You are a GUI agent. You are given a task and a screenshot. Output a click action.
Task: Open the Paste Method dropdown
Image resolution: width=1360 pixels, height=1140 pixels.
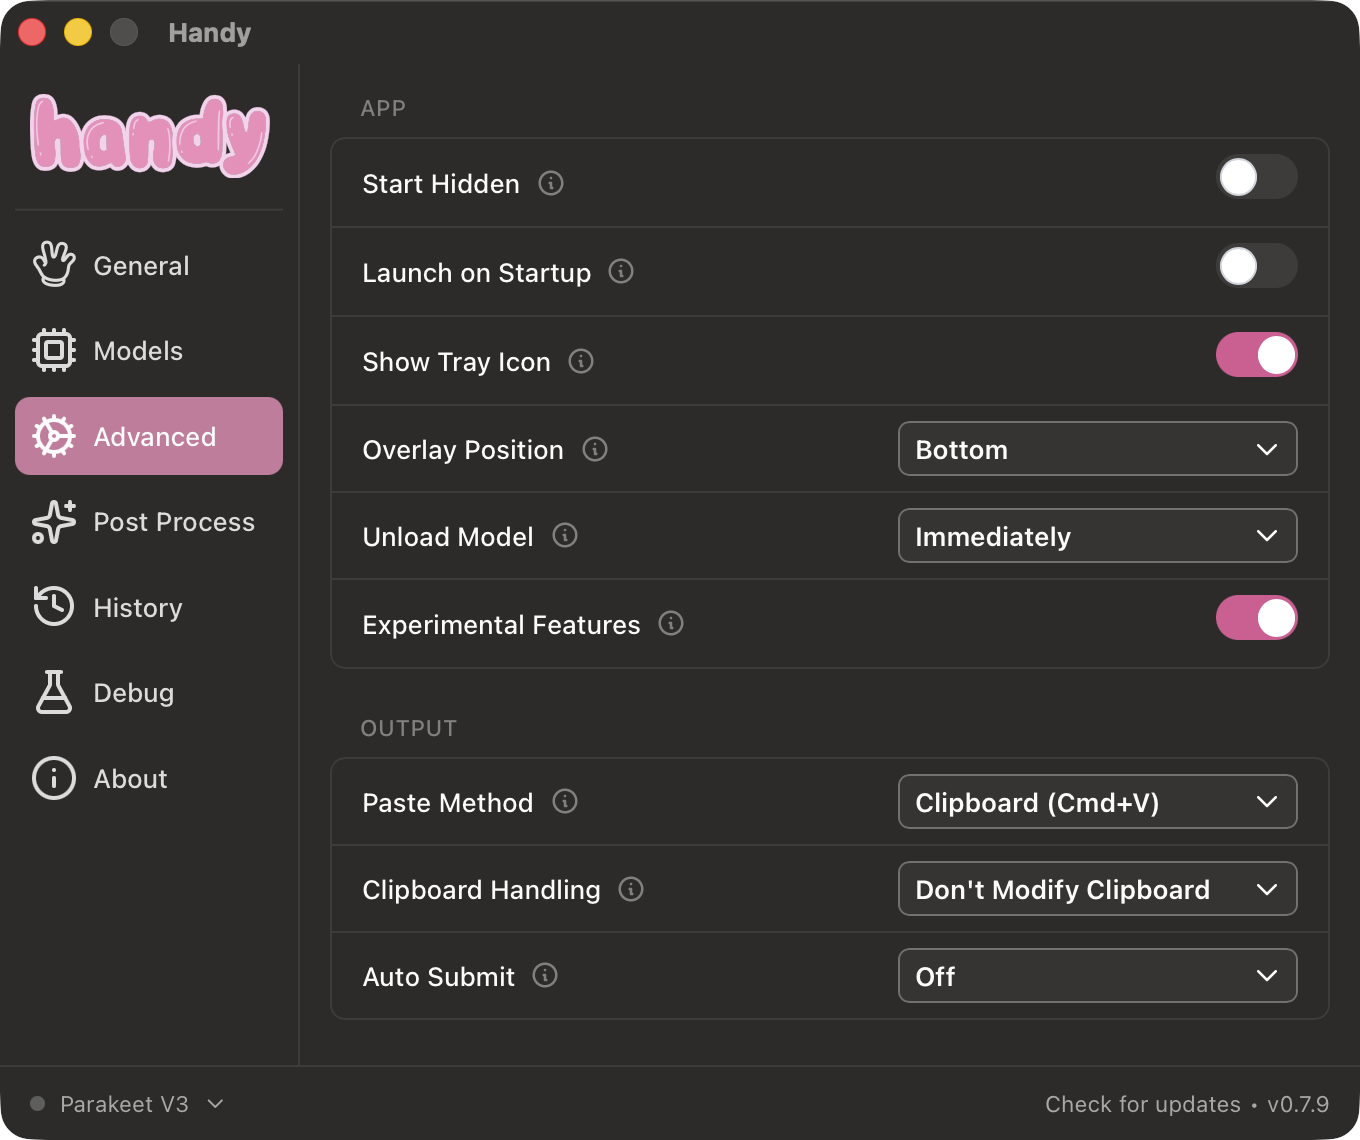(1097, 801)
